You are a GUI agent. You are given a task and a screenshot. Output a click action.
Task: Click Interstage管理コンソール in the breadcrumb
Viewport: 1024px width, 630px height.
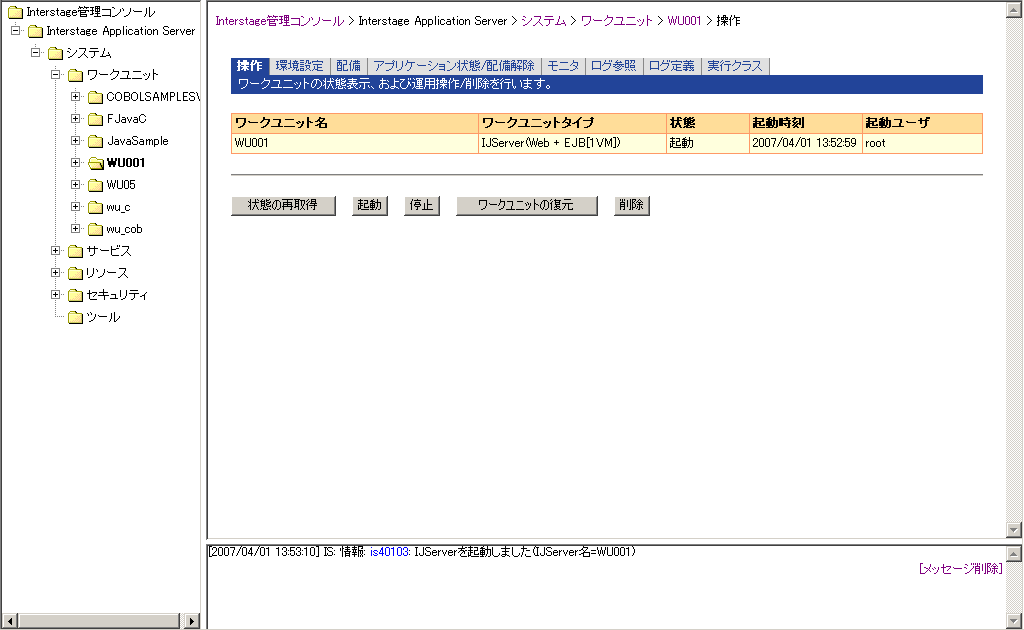(x=280, y=21)
